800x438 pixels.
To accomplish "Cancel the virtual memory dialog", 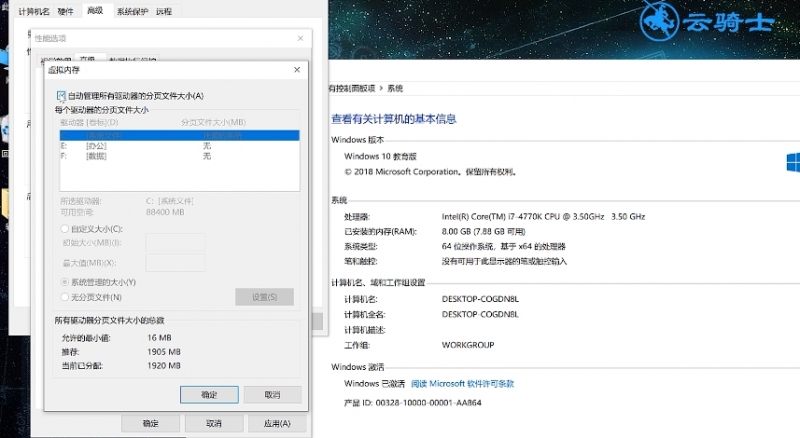I will tap(272, 395).
